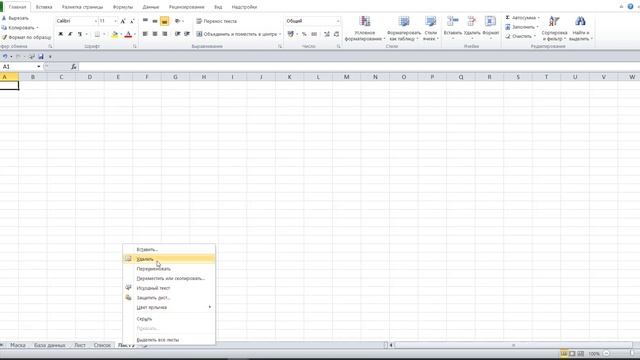Open the font color dropdown arrow
This screenshot has width=640, height=360.
pos(135,34)
